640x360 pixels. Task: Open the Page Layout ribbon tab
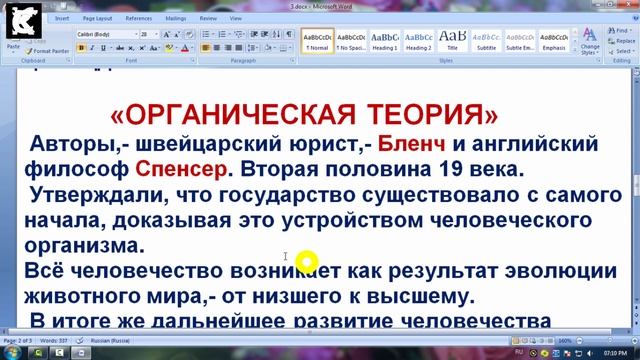coord(97,18)
